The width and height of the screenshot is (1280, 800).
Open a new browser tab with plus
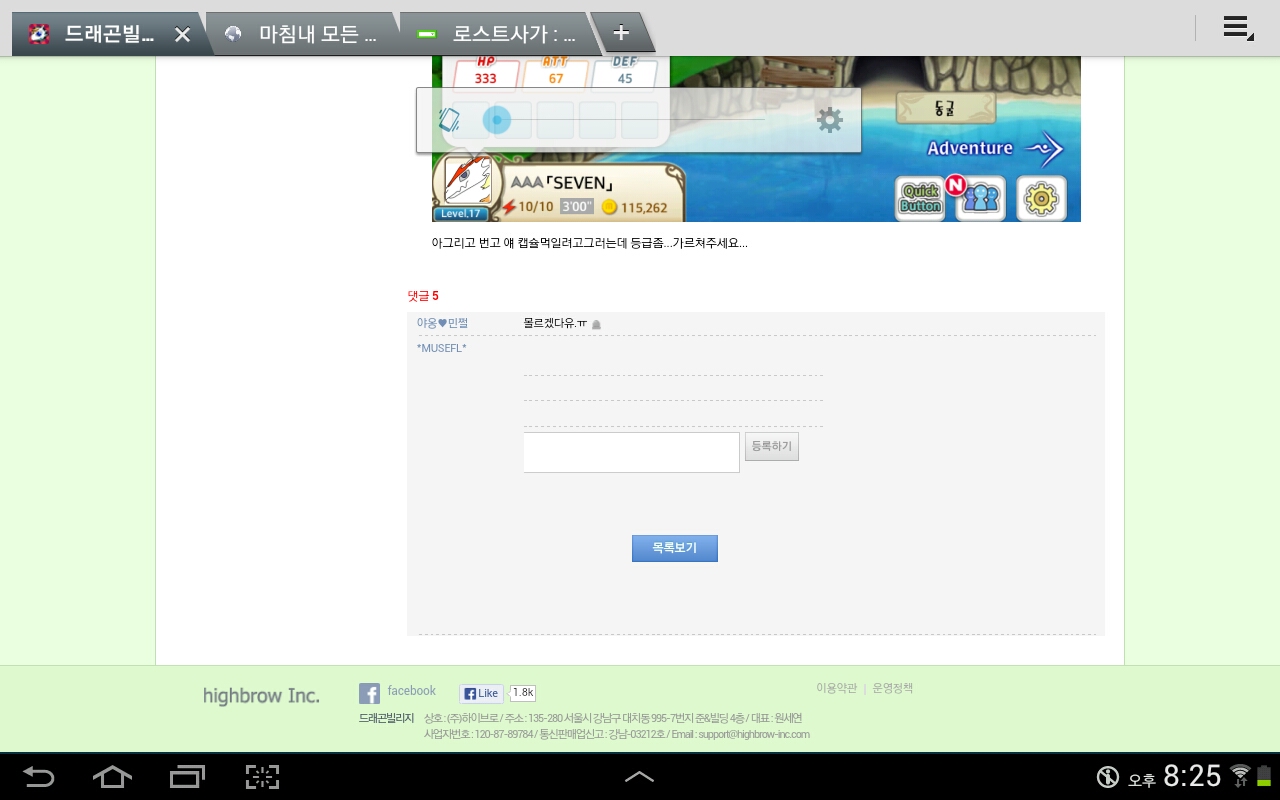(621, 33)
